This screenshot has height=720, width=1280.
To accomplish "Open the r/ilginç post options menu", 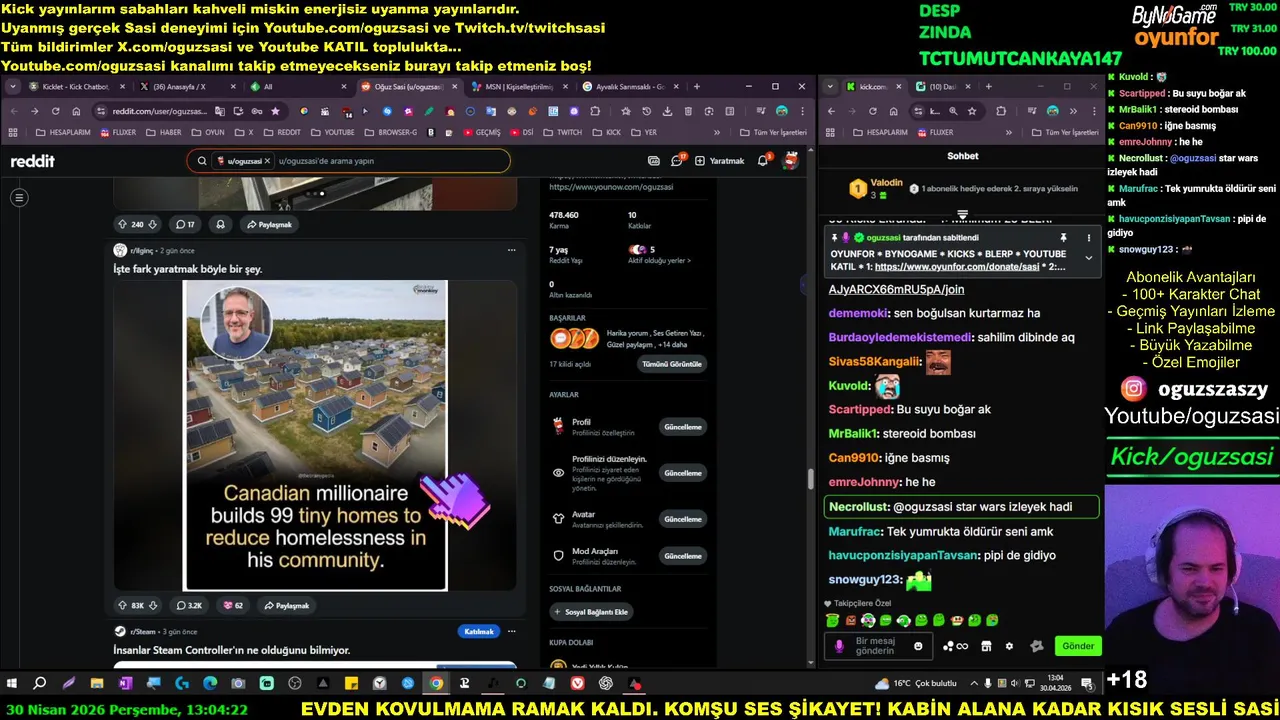I will point(511,250).
